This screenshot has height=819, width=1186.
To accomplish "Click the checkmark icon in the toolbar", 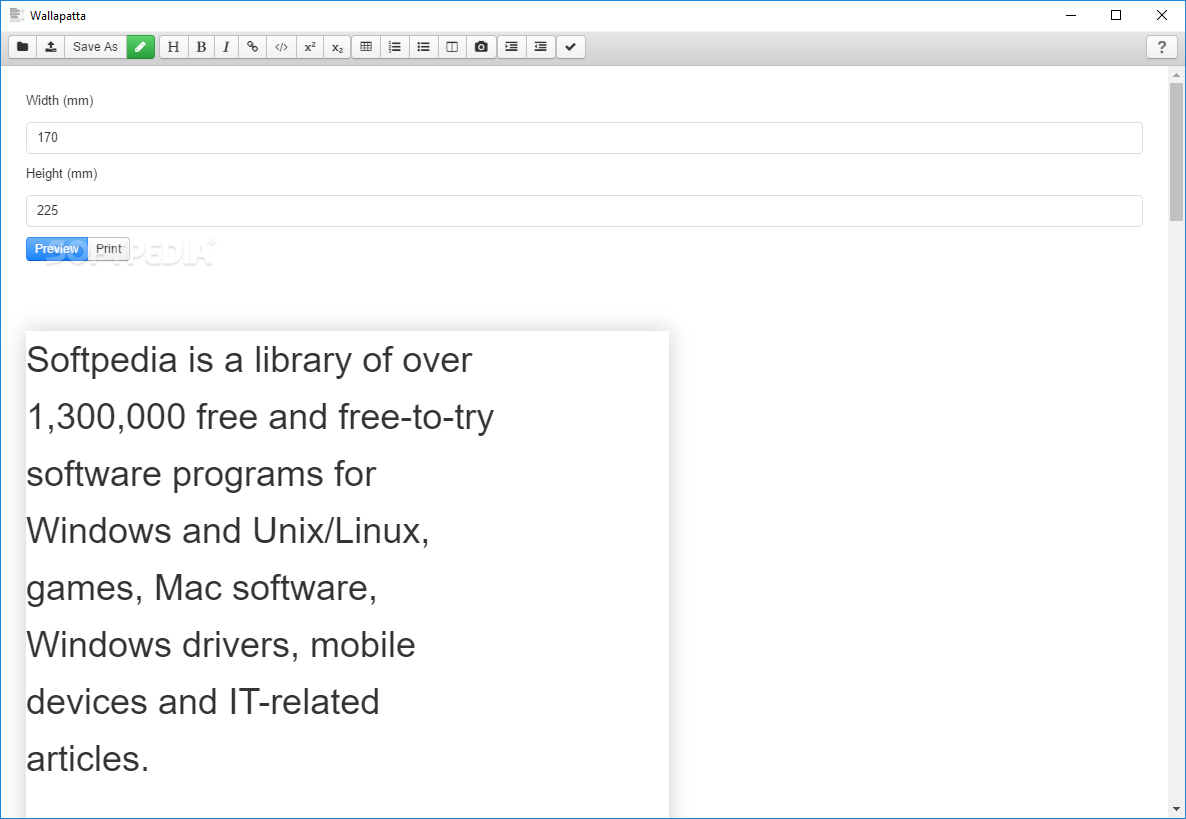I will pos(571,47).
